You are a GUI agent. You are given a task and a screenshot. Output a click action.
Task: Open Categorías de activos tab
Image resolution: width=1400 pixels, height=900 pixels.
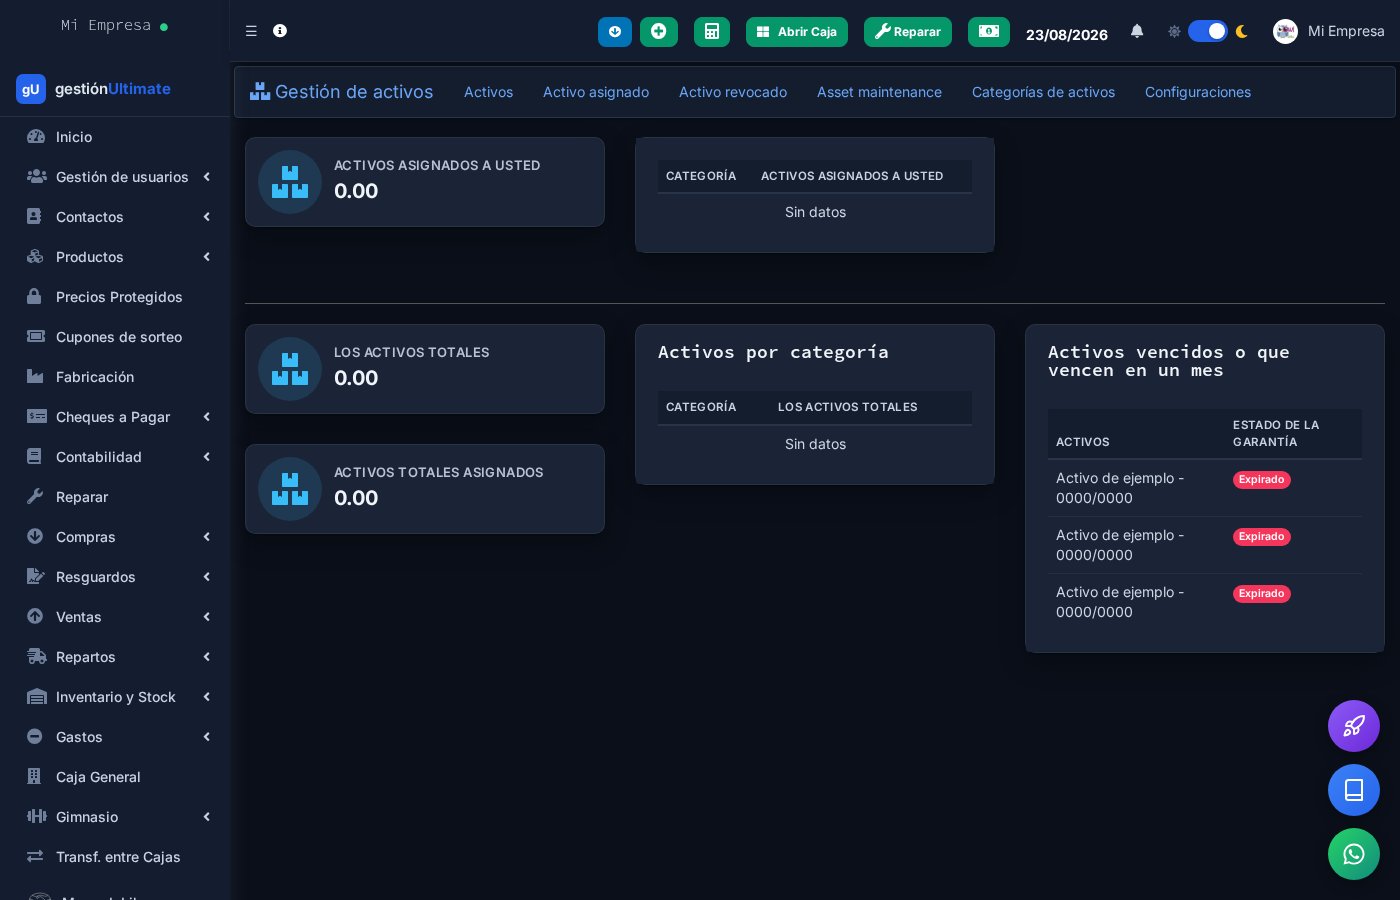pos(1043,92)
